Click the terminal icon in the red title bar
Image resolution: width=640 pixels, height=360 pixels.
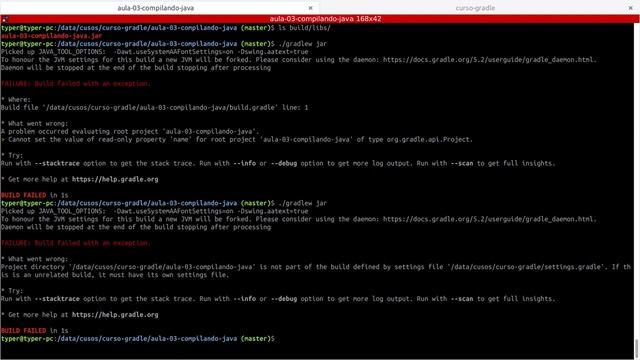click(x=4, y=19)
